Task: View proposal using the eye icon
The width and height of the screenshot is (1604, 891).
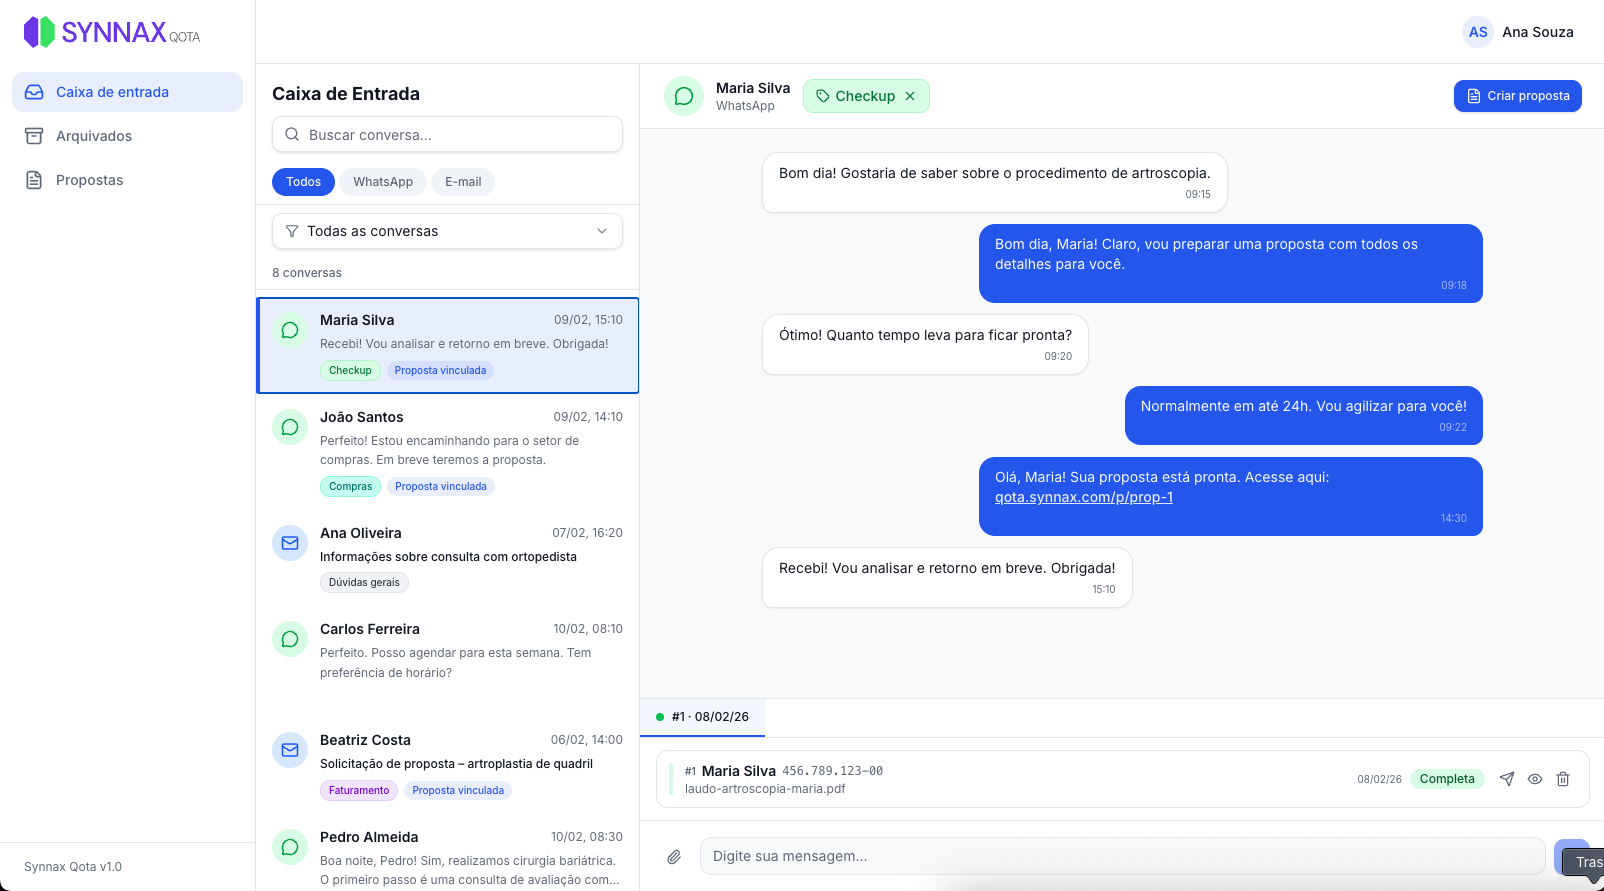Action: click(x=1535, y=779)
